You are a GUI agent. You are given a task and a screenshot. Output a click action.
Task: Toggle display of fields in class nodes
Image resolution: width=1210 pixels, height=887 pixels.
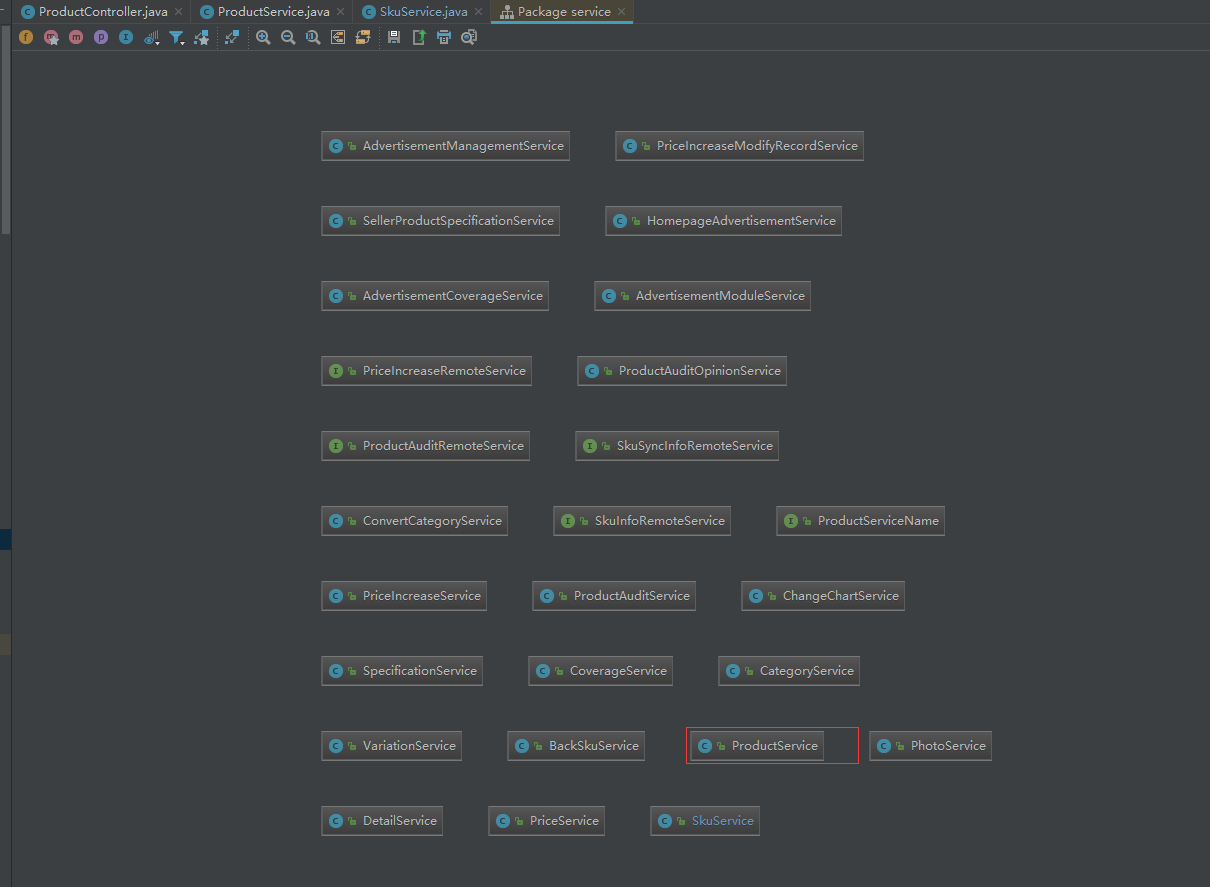(25, 37)
